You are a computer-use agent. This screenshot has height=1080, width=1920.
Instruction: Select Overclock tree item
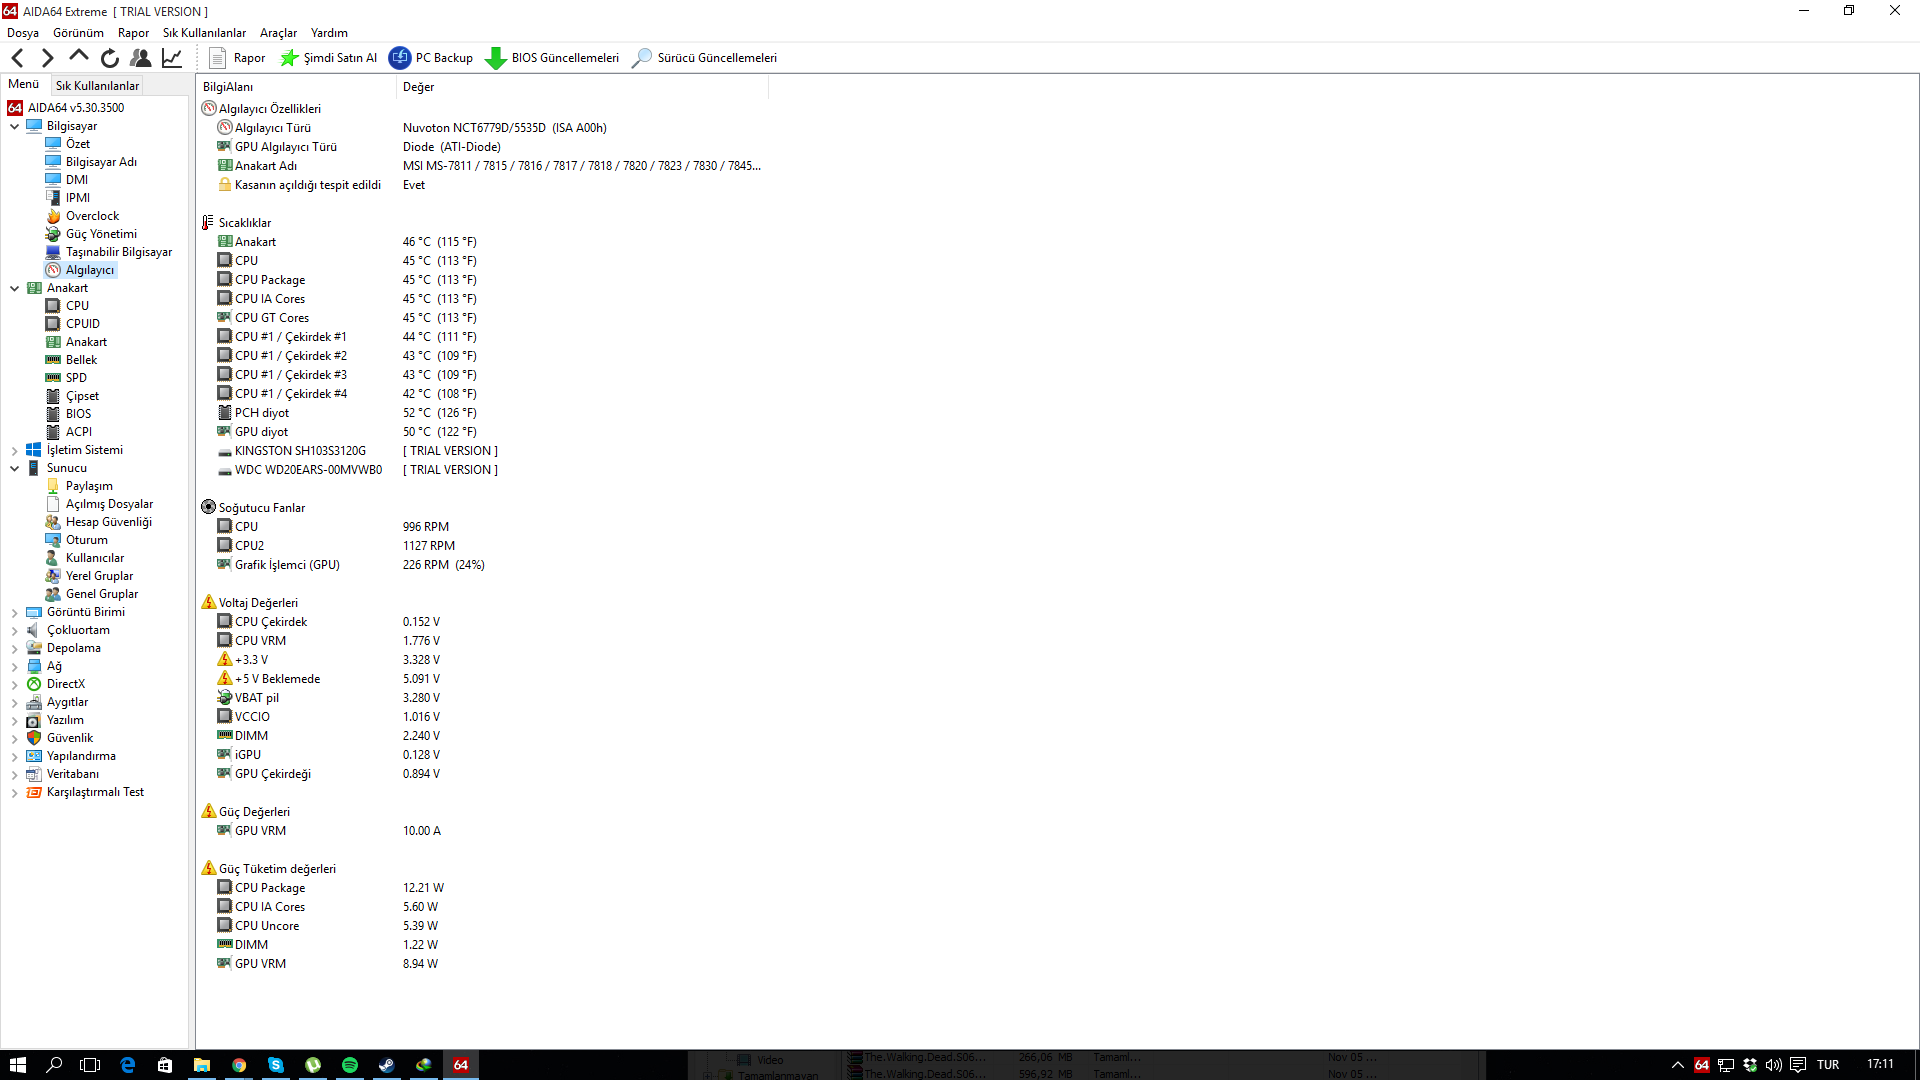92,216
